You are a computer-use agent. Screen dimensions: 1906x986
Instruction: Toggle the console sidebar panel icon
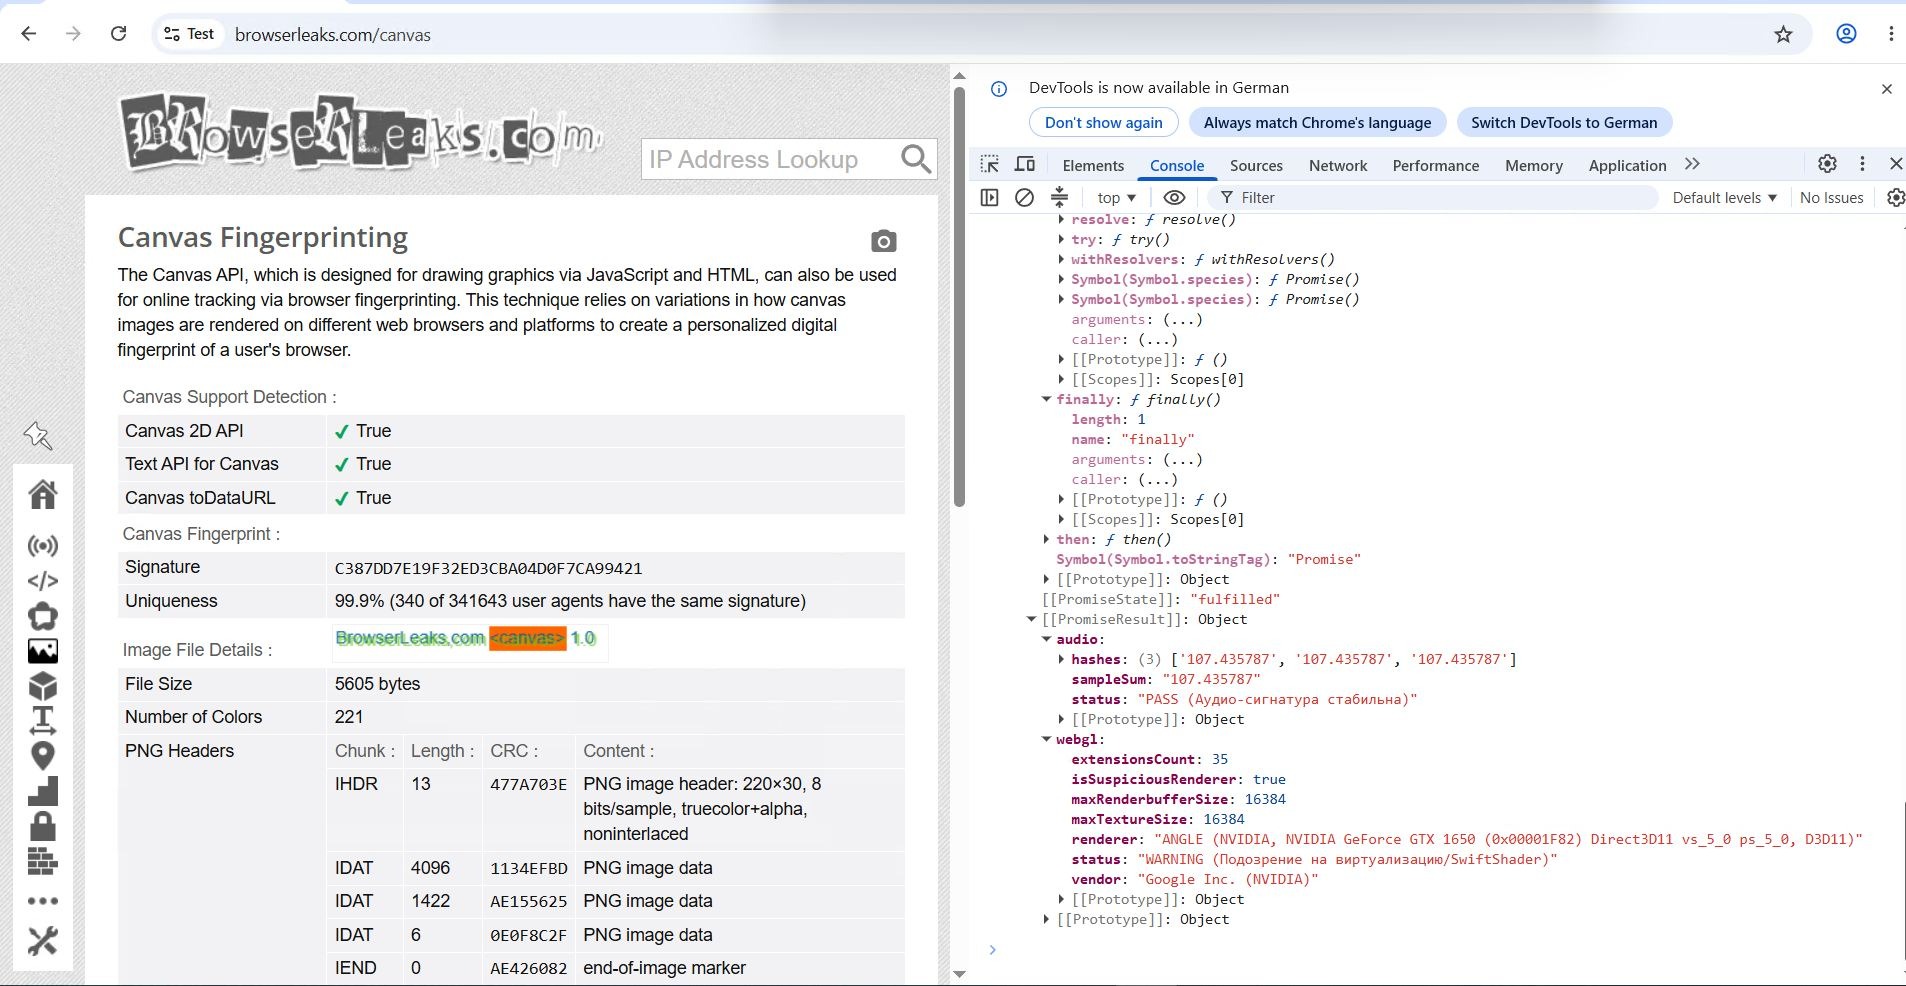pyautogui.click(x=990, y=198)
